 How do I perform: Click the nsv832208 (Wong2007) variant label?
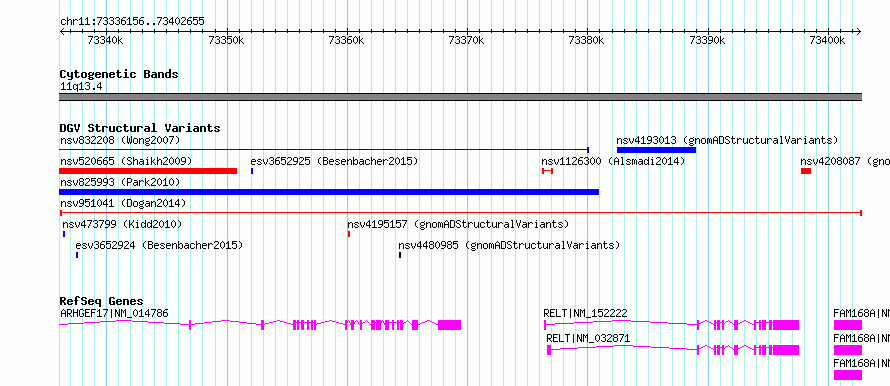(x=120, y=140)
